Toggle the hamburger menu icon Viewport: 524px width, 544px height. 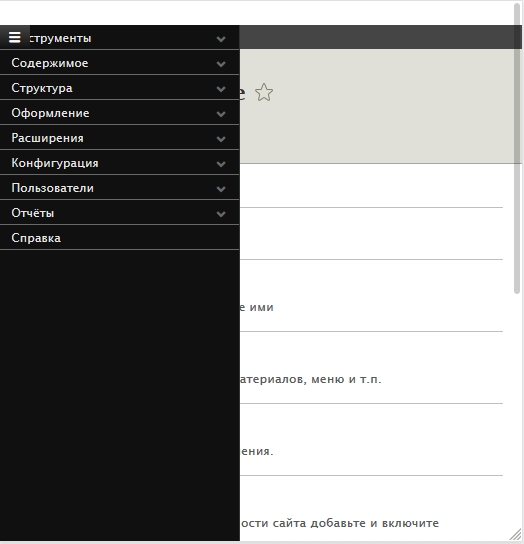[15, 37]
